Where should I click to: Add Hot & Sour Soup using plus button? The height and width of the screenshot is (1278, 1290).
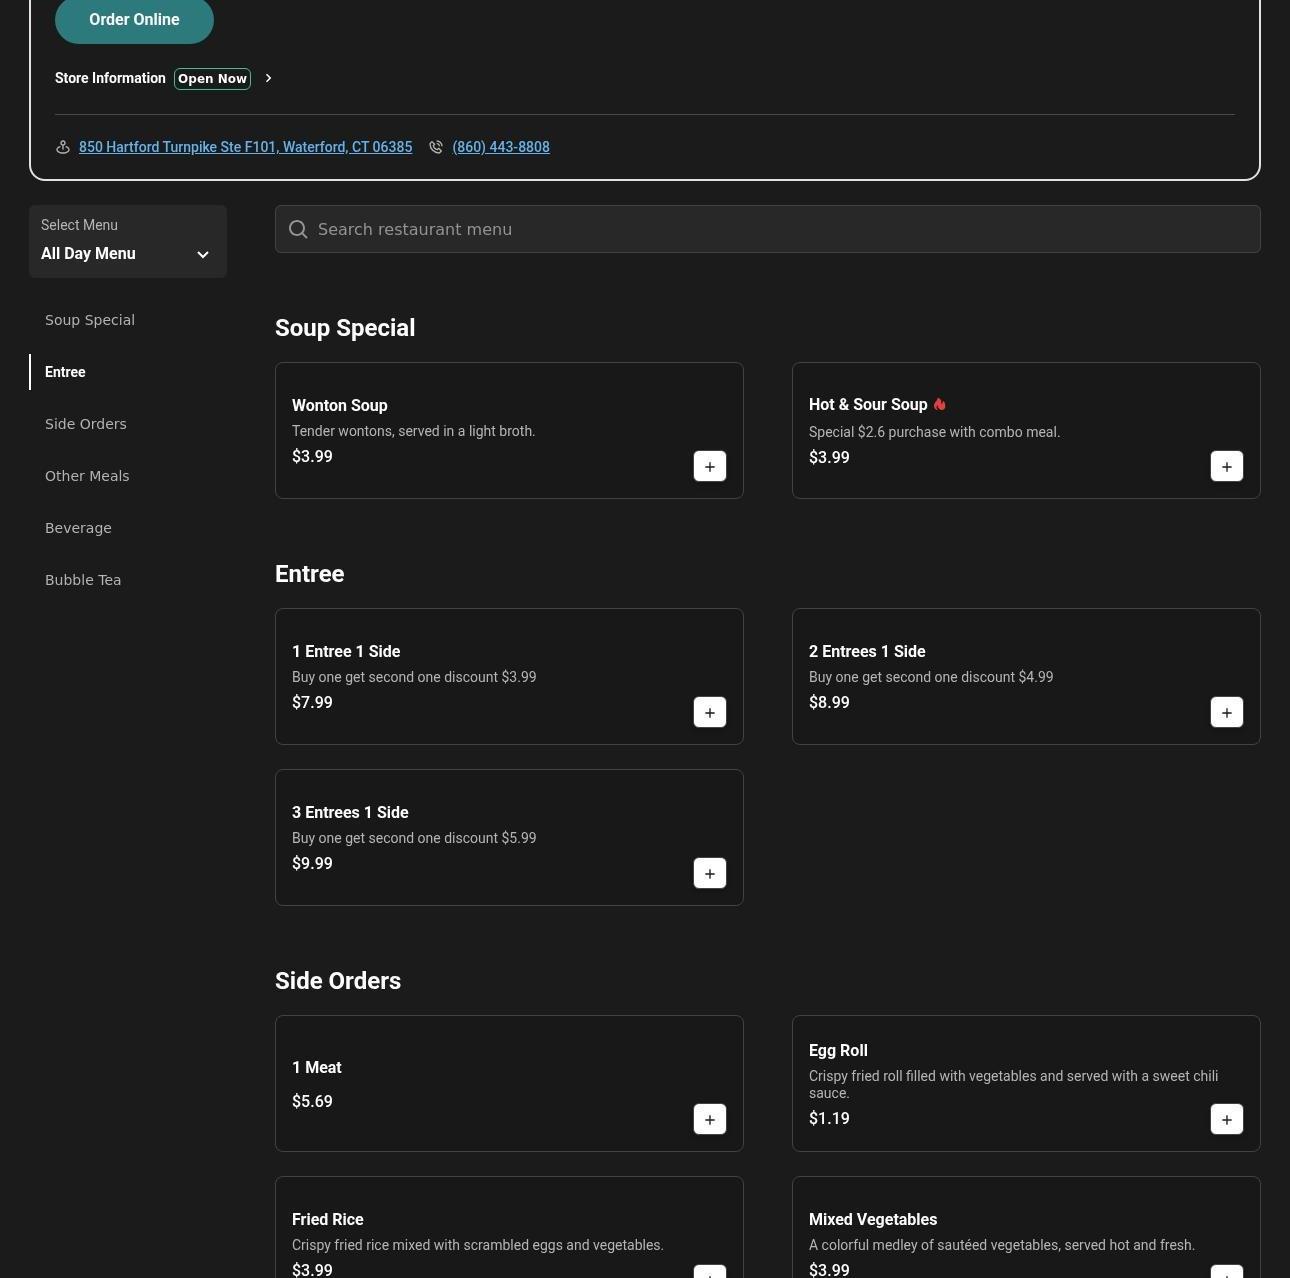pos(1226,466)
